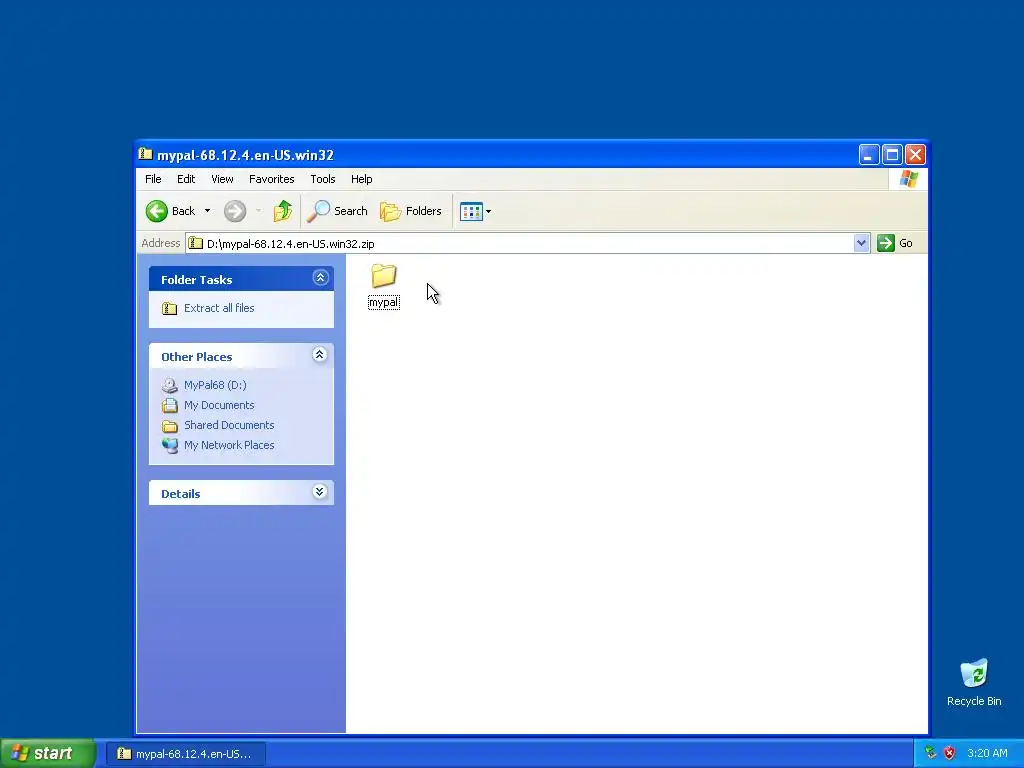The image size is (1024, 768).
Task: Click the Views icon in toolbar
Action: pos(471,211)
